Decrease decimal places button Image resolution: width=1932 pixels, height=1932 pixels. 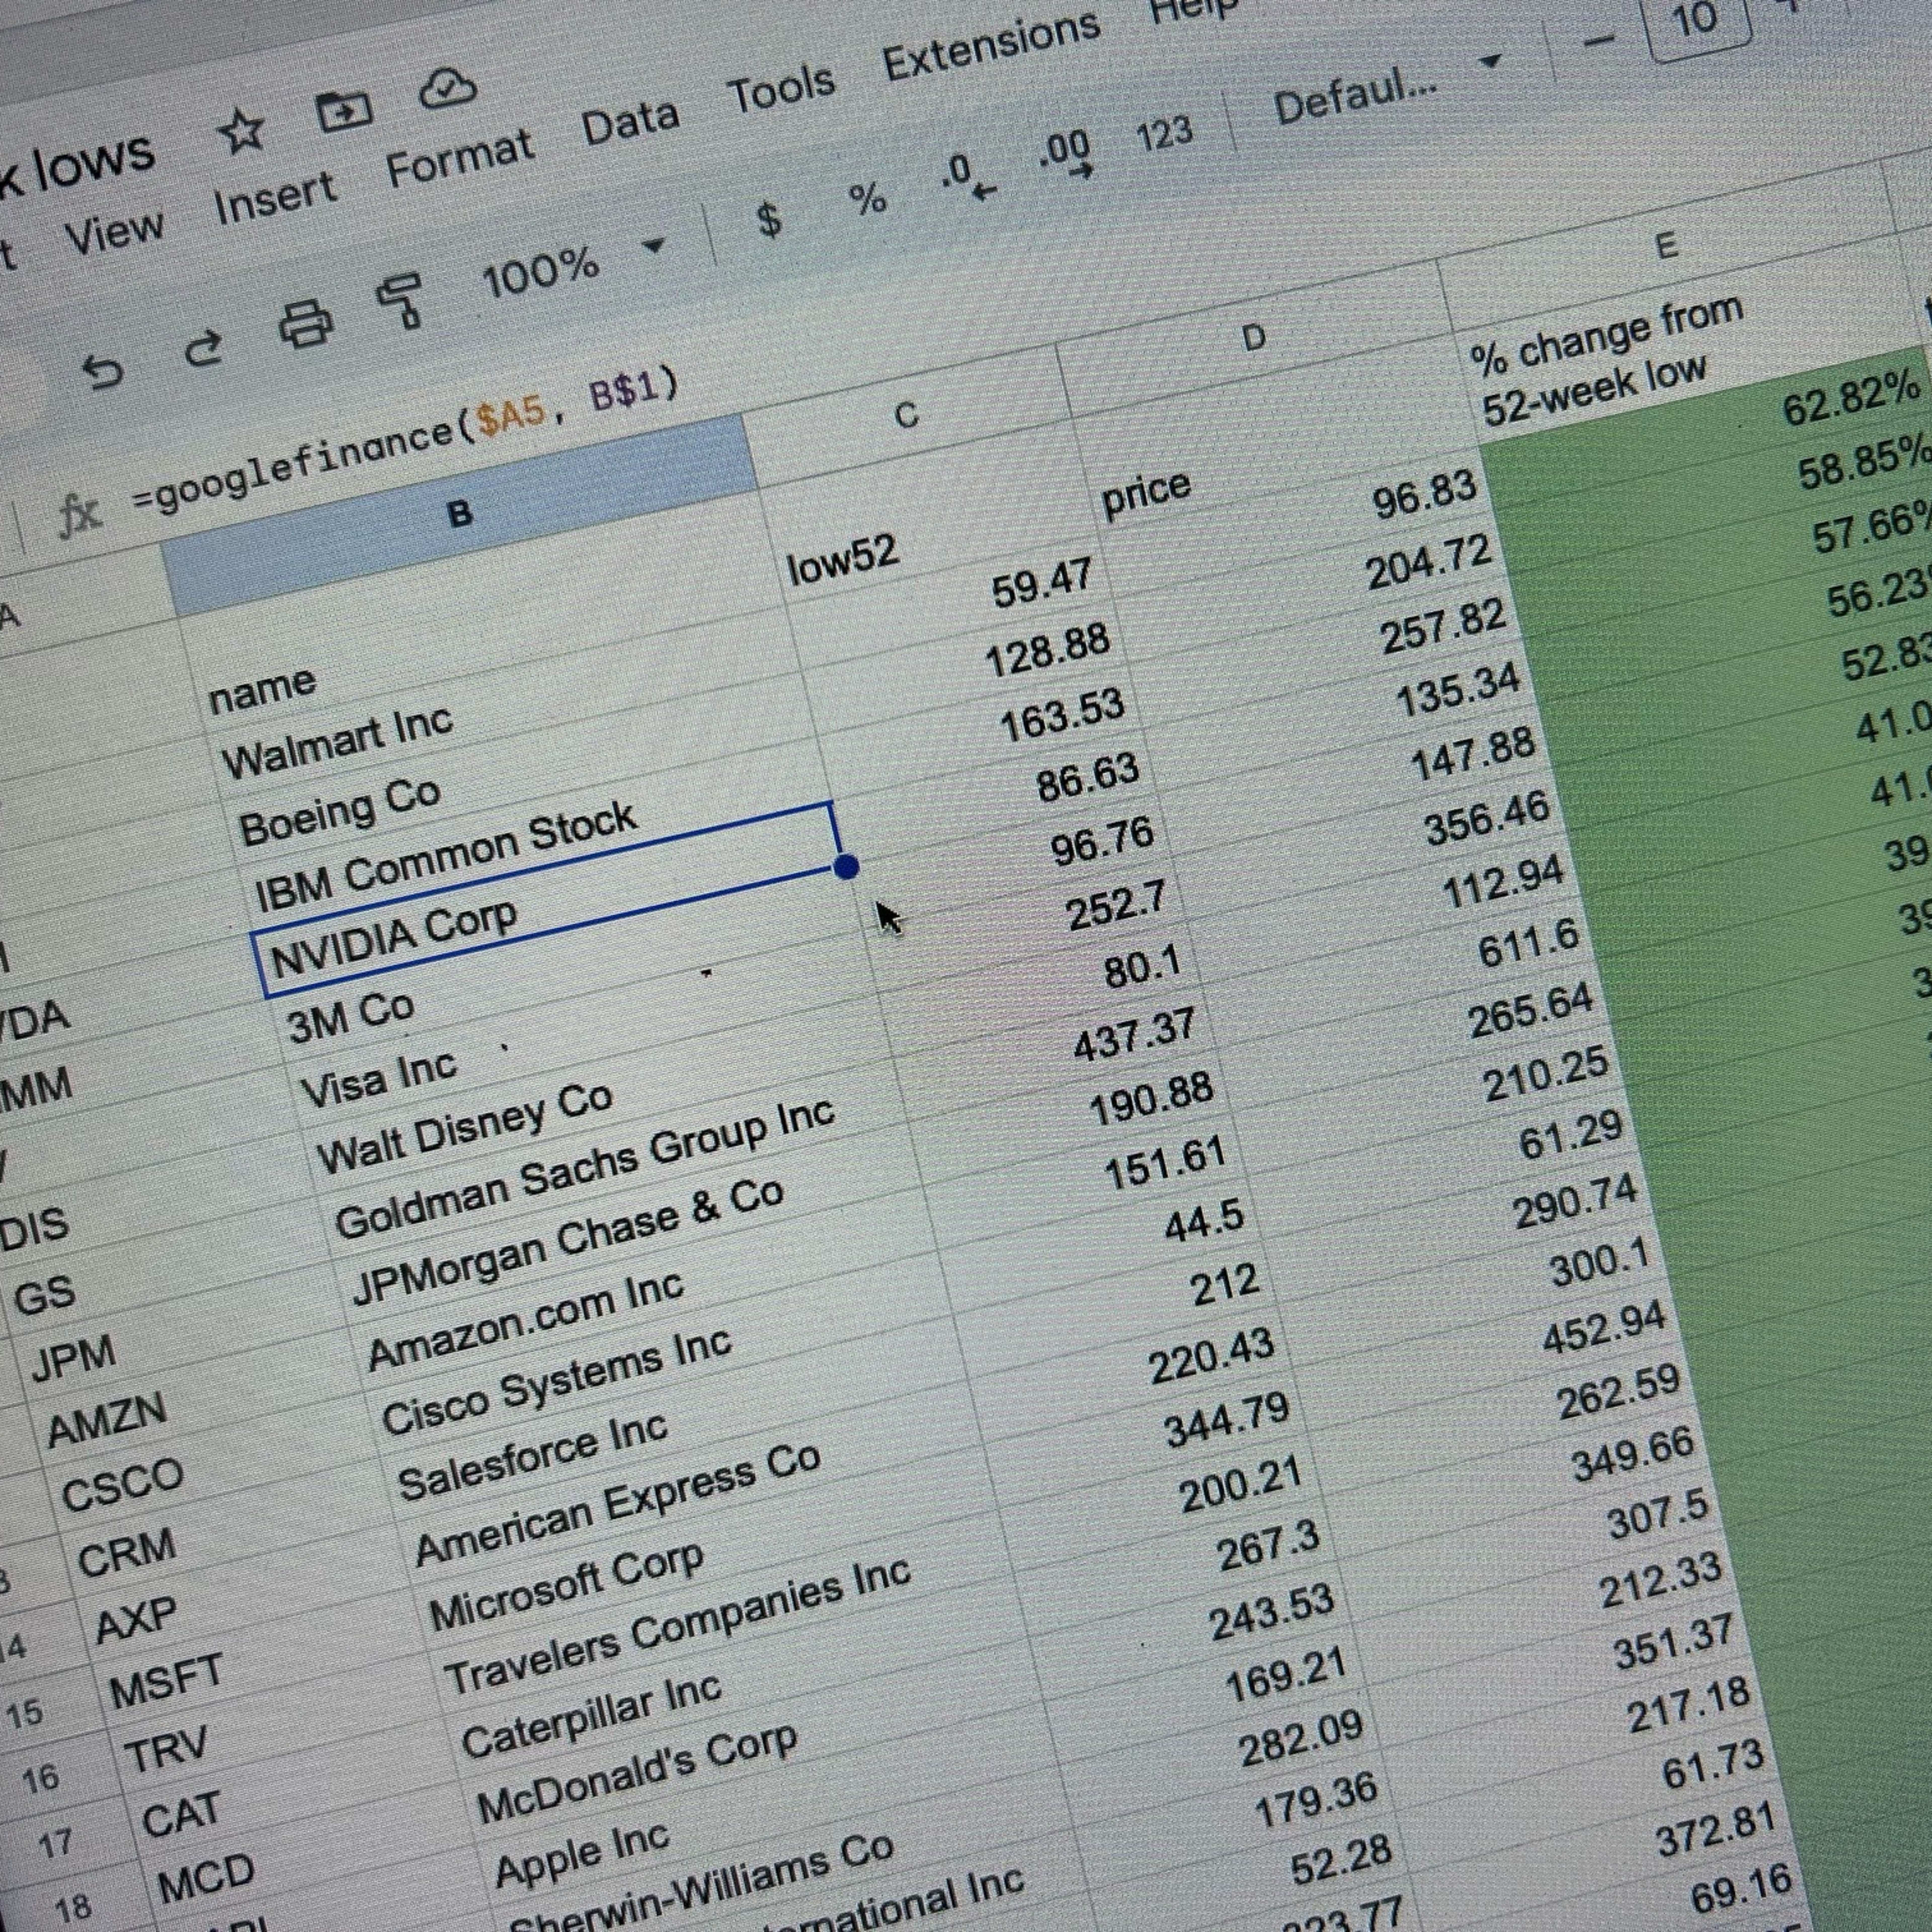click(968, 178)
